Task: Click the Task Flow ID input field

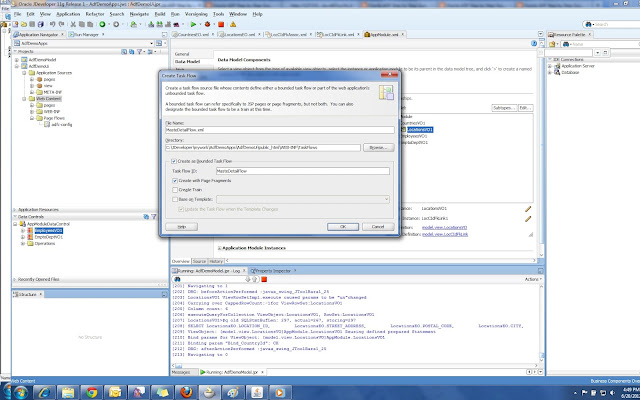Action: [x=303, y=171]
